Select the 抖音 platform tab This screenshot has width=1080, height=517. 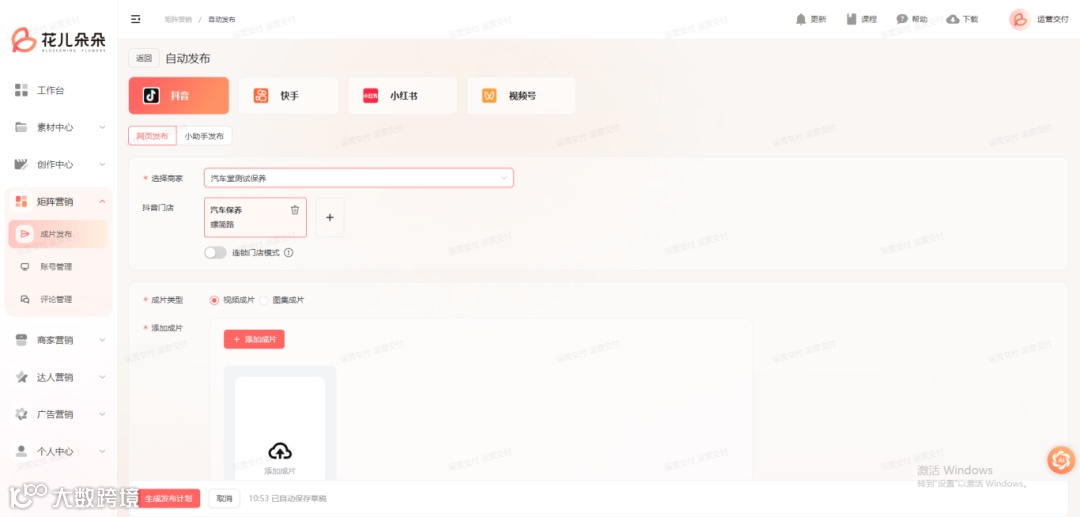point(178,96)
